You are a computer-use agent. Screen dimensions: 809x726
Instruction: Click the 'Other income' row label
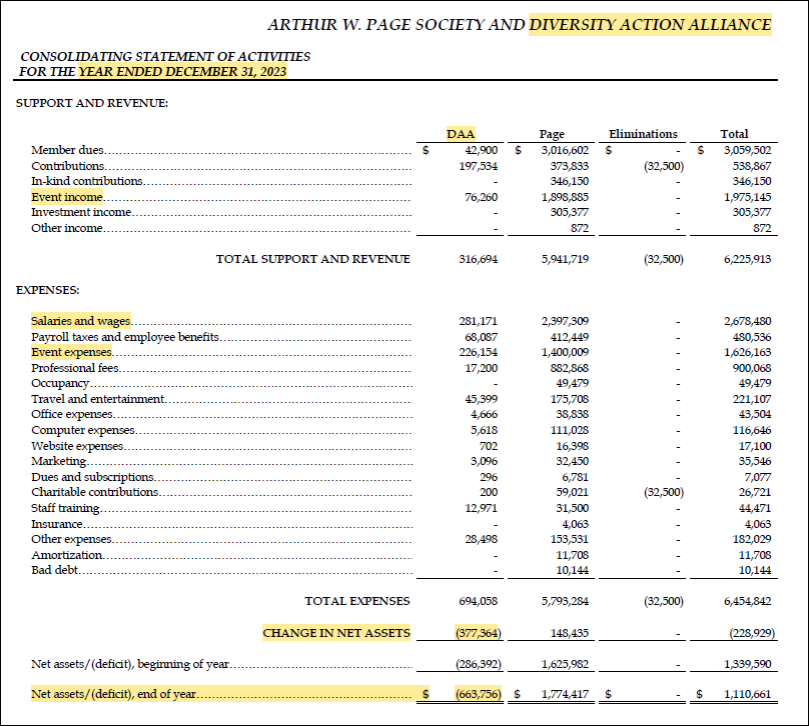coord(67,228)
